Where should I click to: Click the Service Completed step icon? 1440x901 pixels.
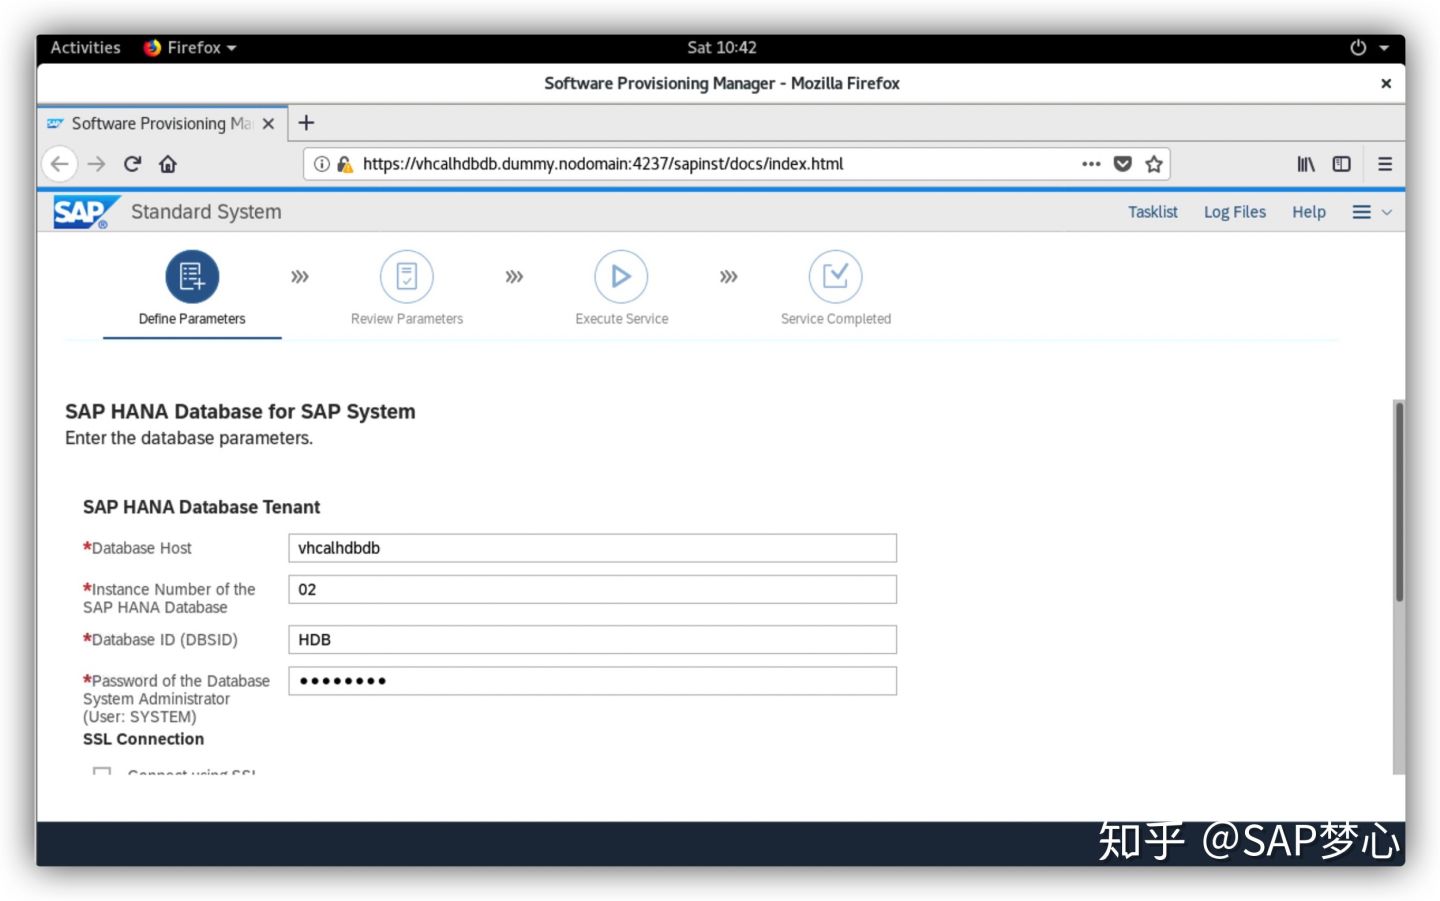(835, 276)
